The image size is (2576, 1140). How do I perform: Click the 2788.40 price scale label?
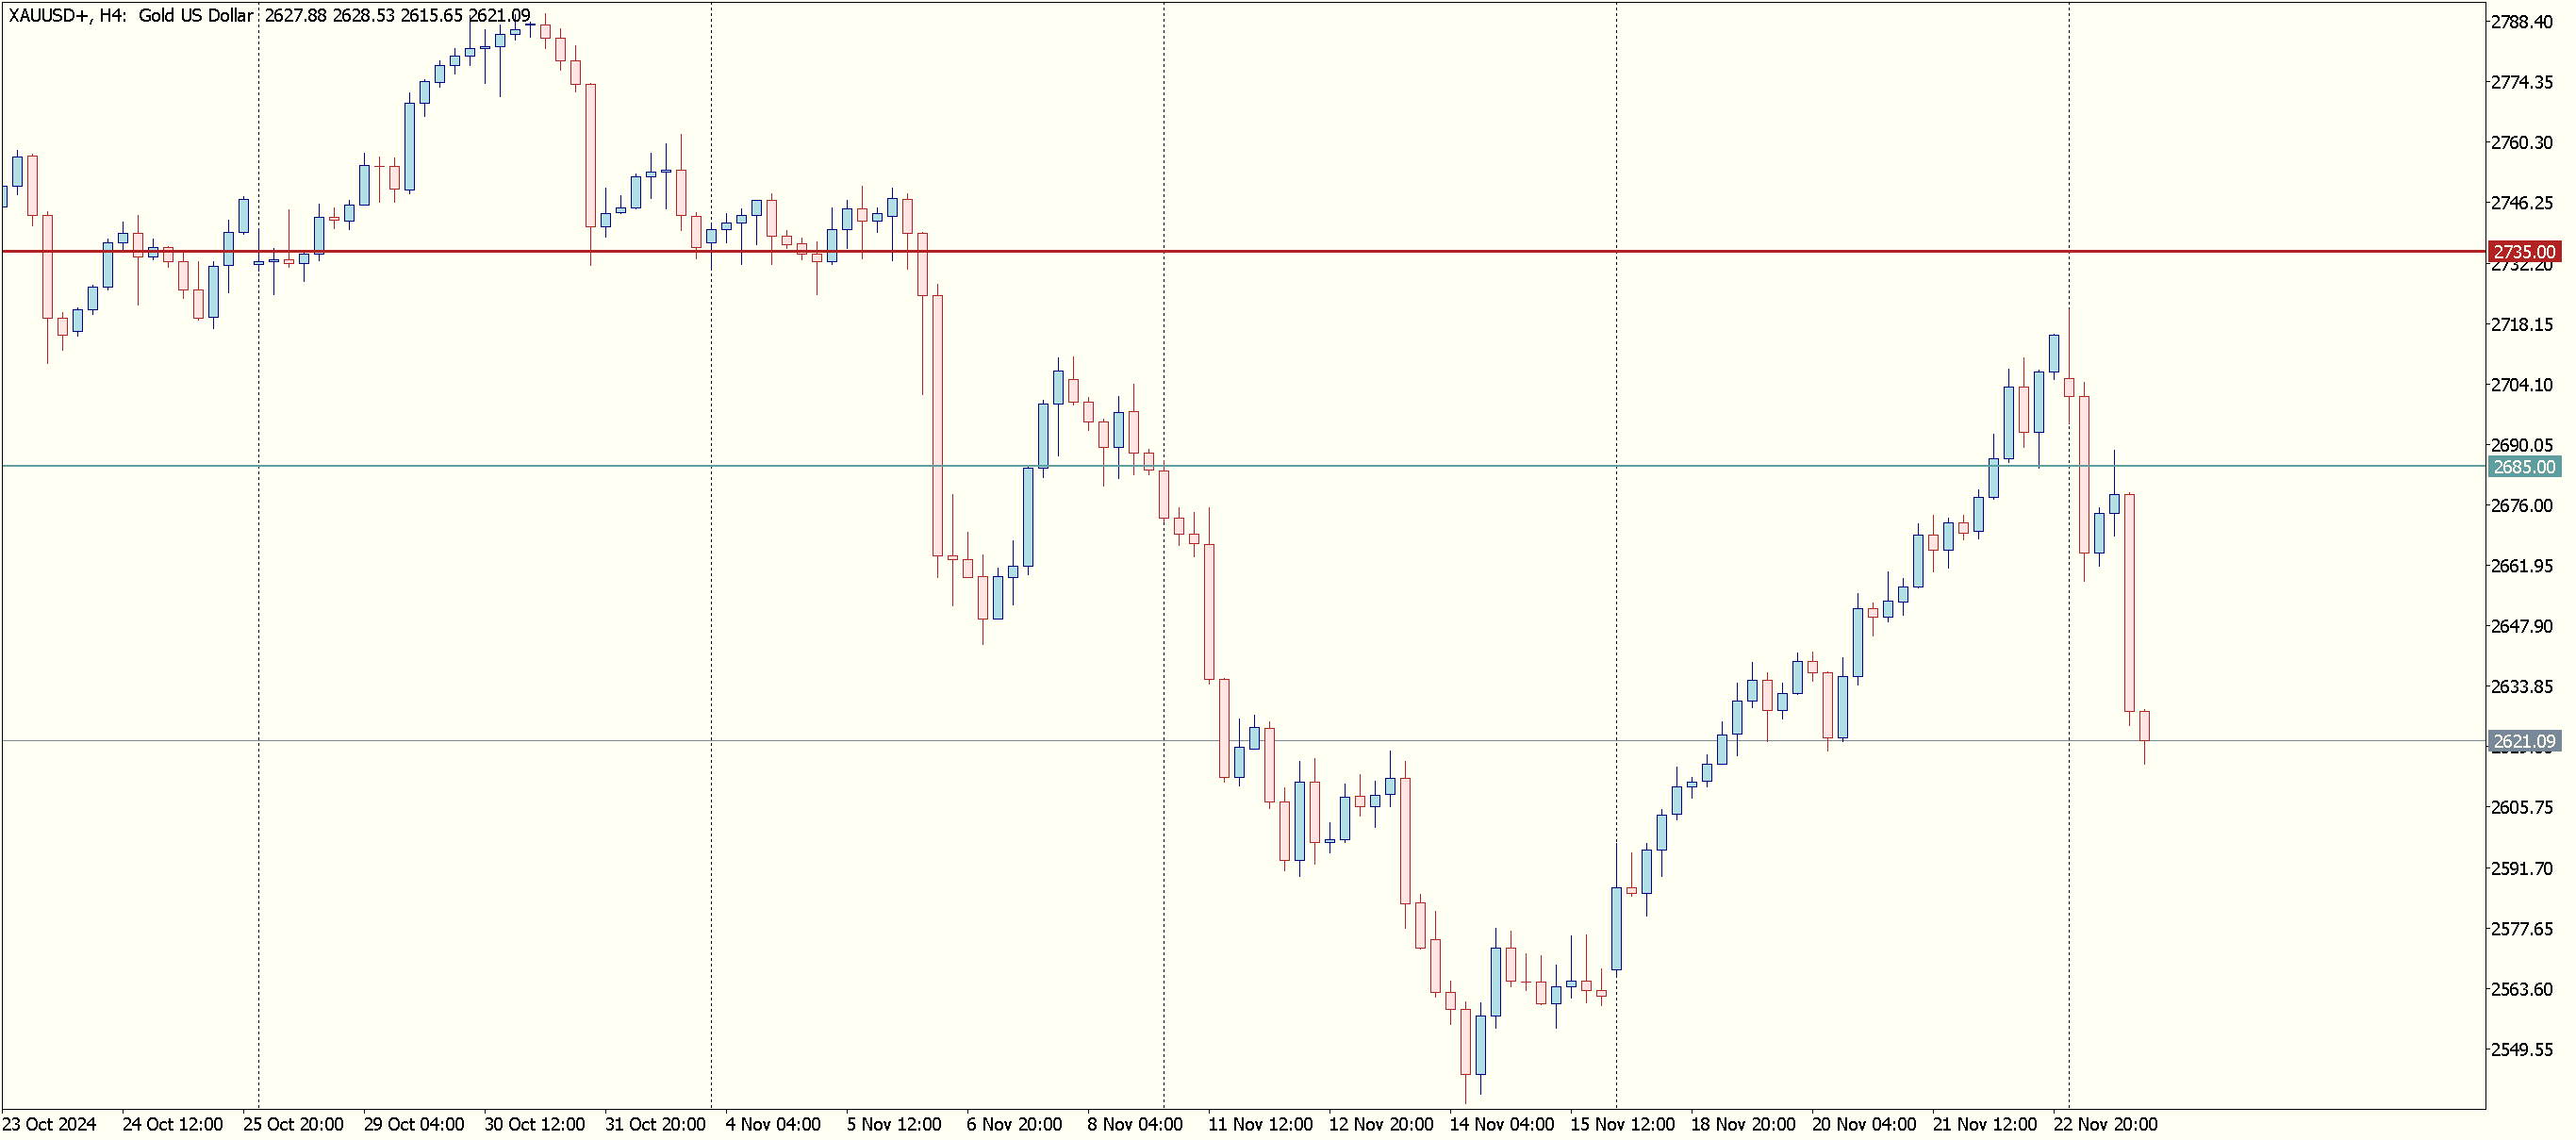click(x=2520, y=22)
